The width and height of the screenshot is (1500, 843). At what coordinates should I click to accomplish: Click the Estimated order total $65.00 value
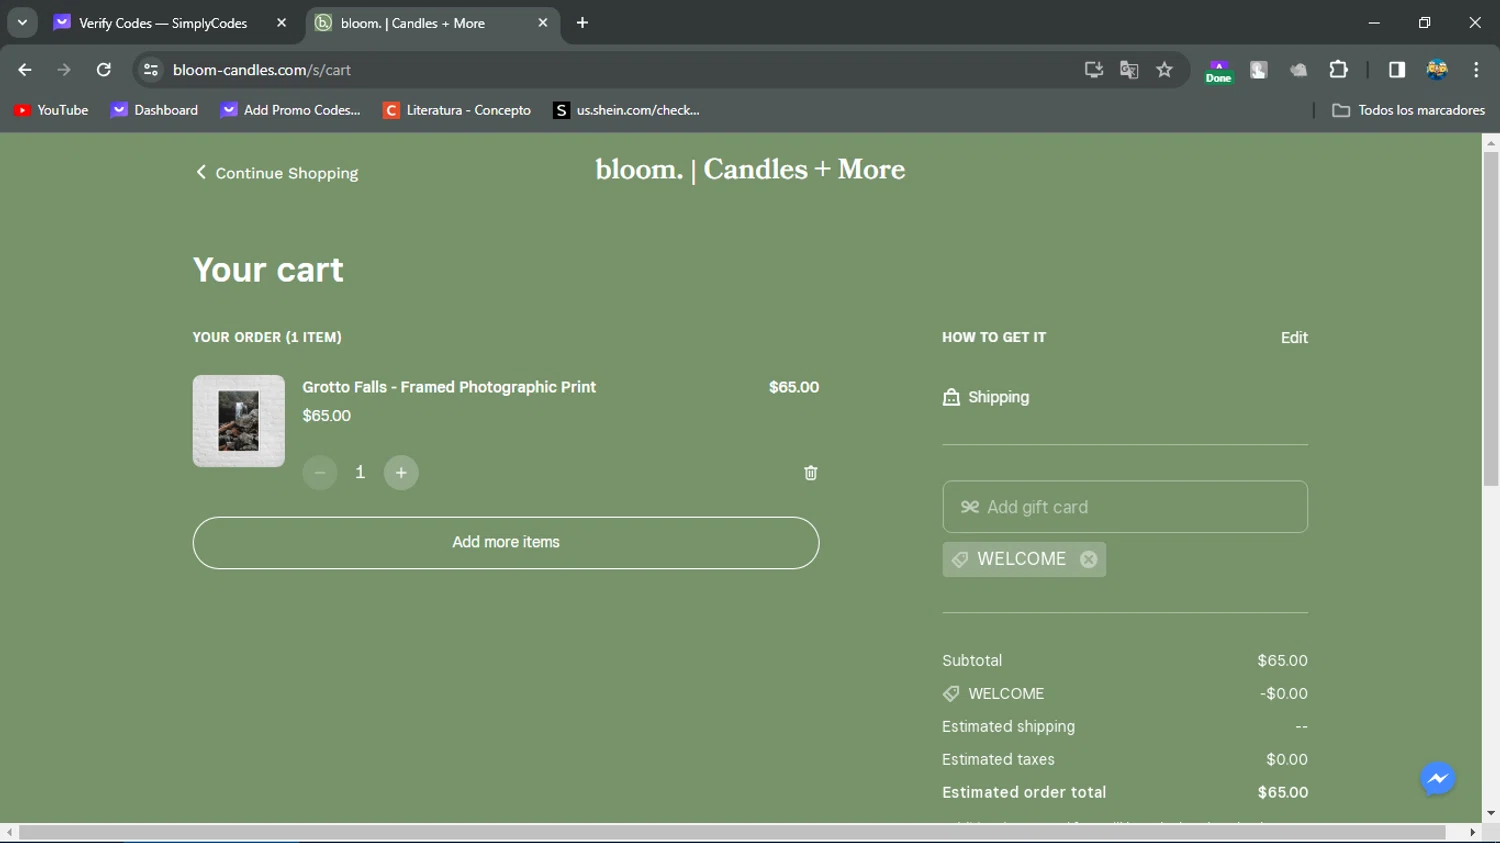click(x=1283, y=792)
